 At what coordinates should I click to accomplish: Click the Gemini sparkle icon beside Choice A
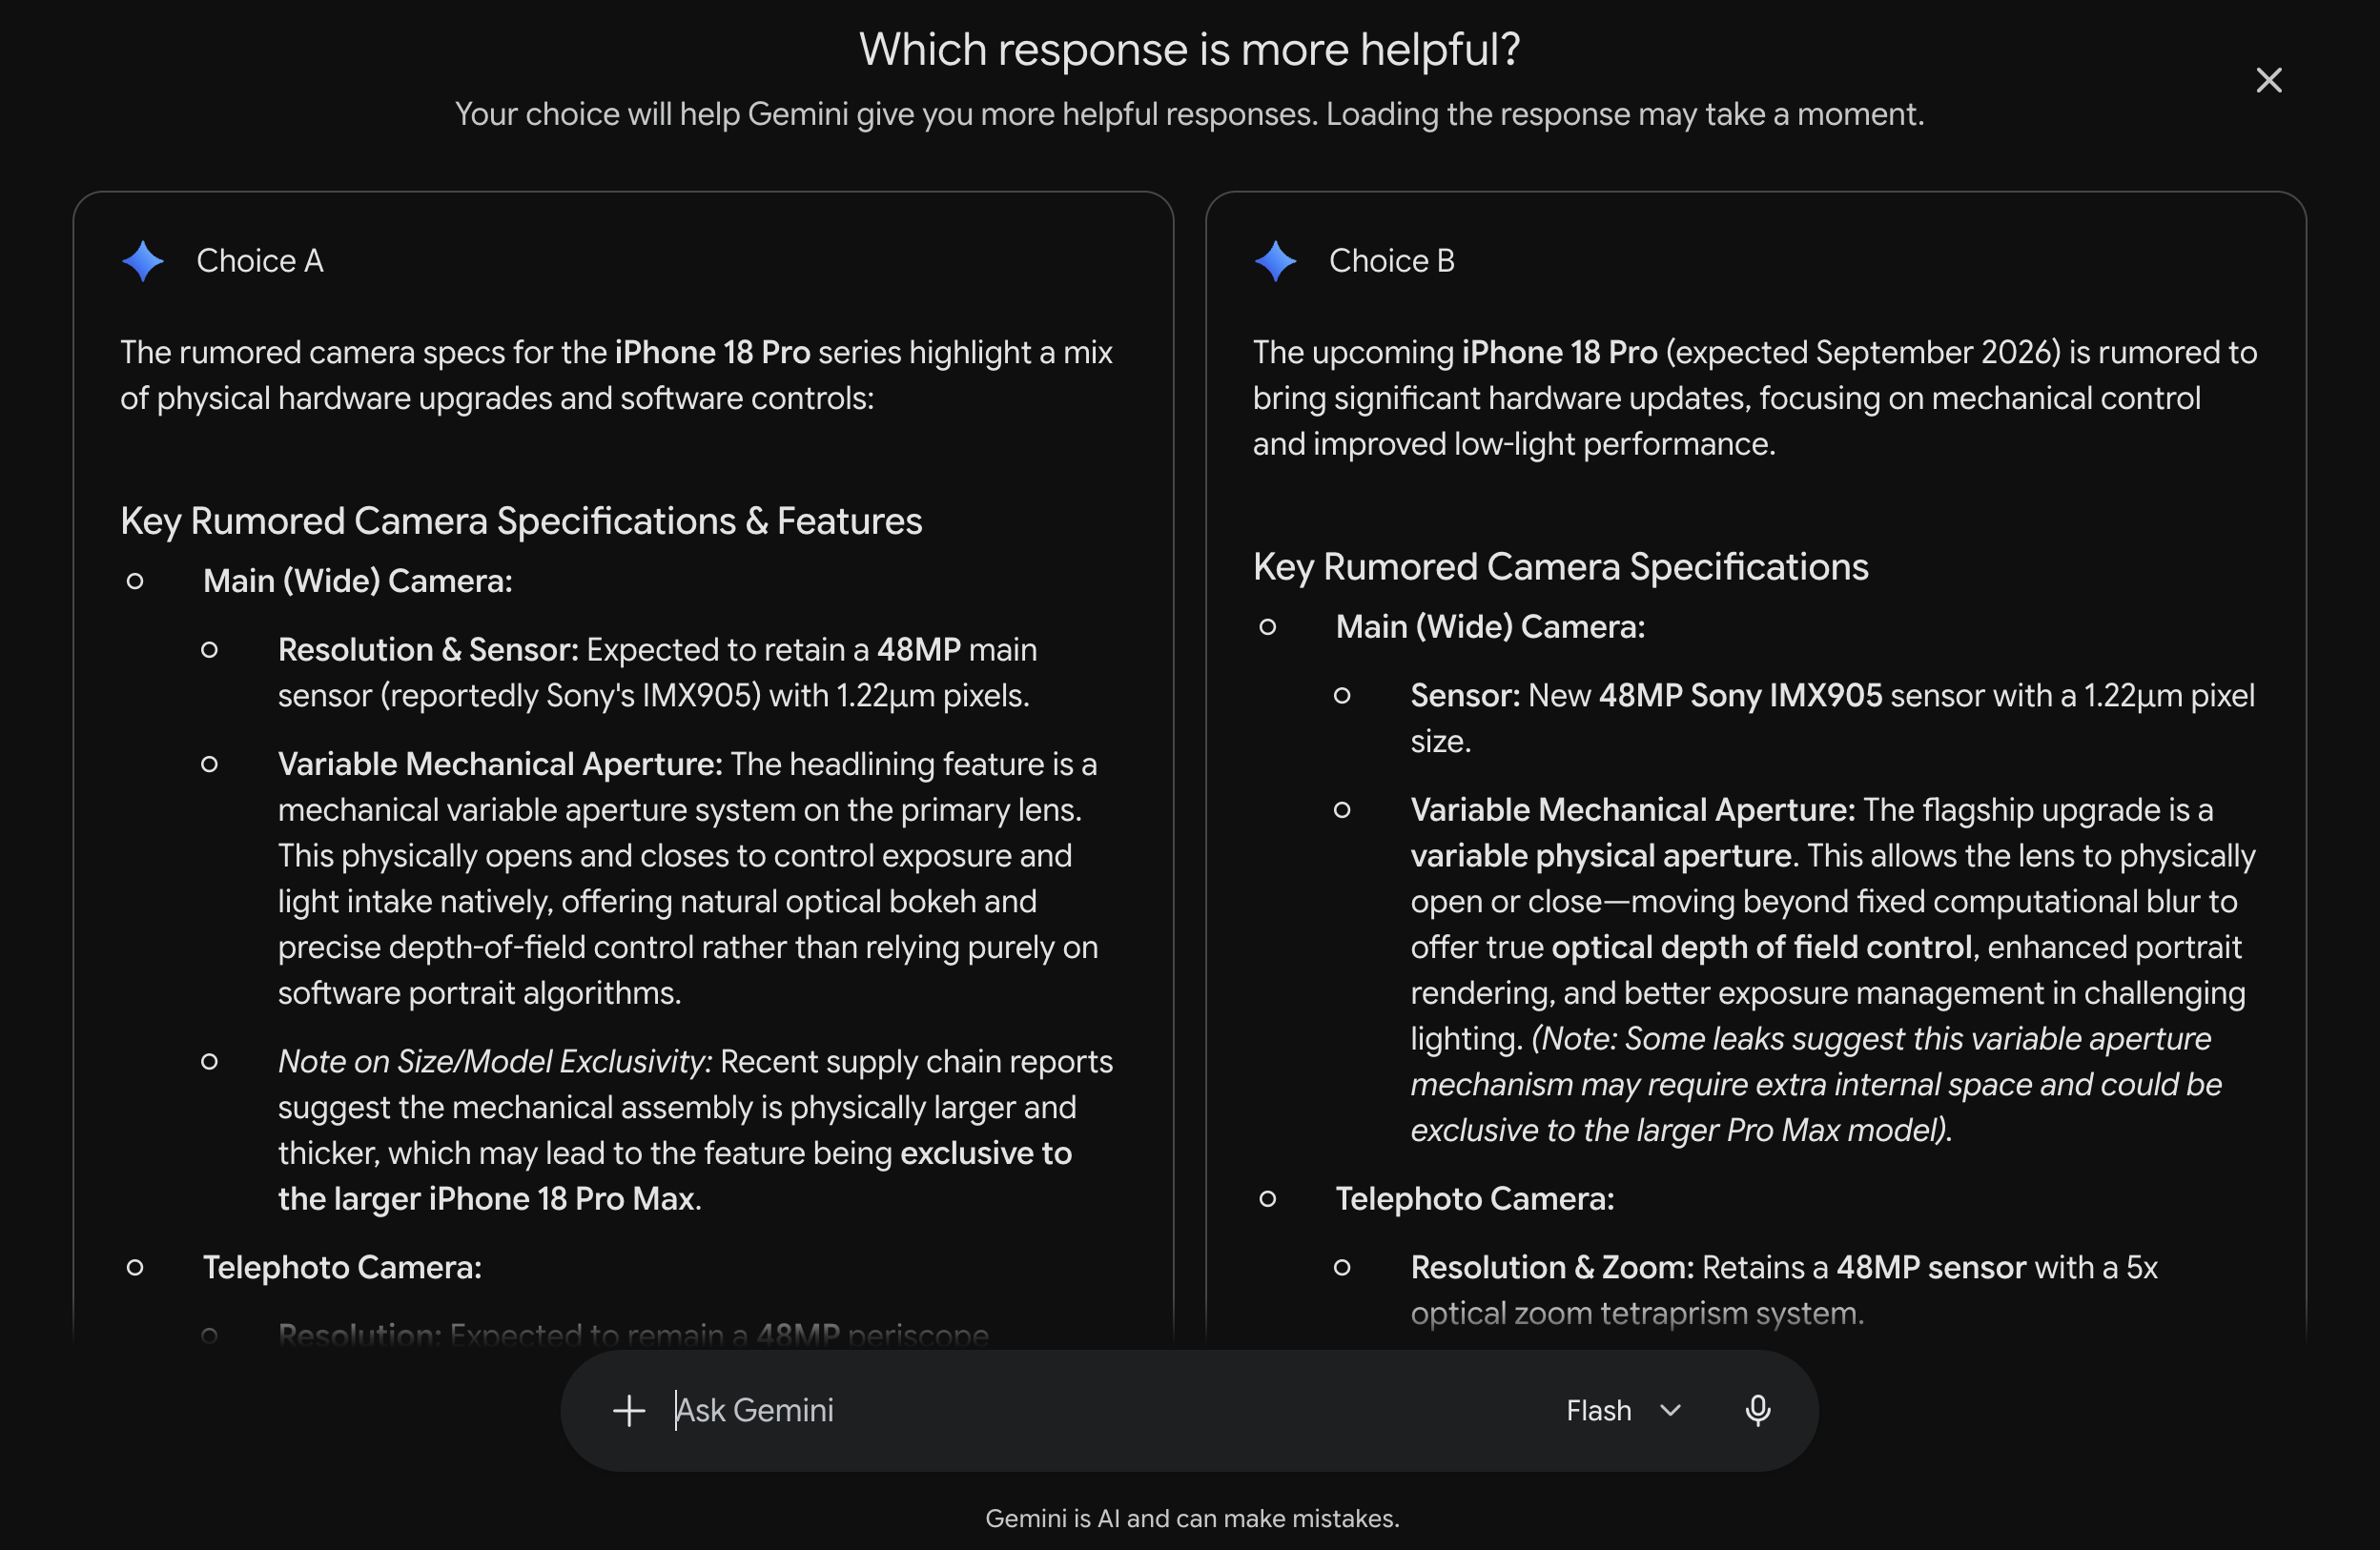coord(143,261)
